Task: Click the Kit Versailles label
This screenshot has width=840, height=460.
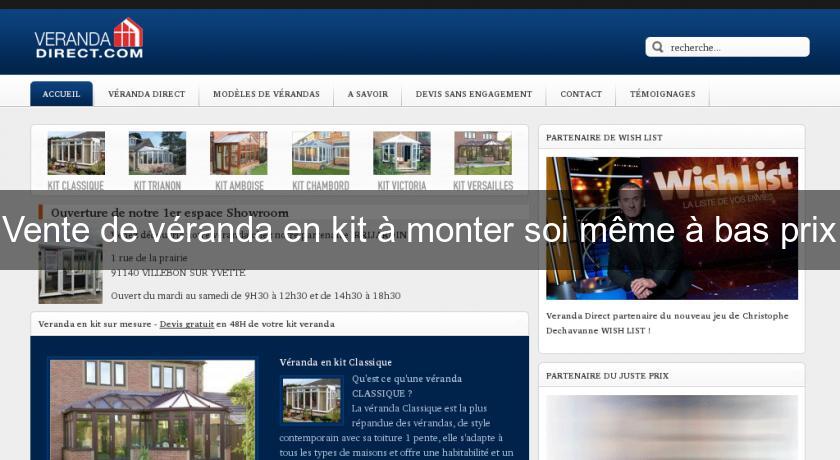Action: (483, 185)
